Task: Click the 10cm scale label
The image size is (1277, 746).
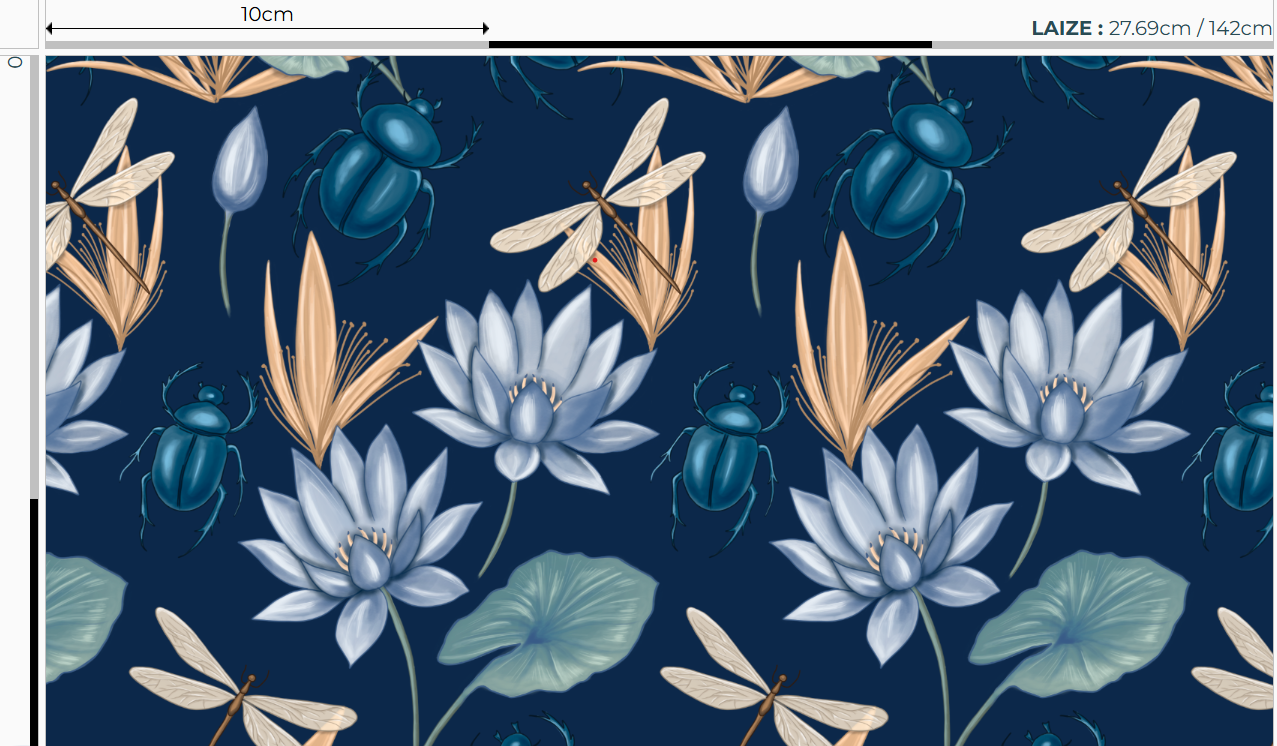Action: (267, 14)
